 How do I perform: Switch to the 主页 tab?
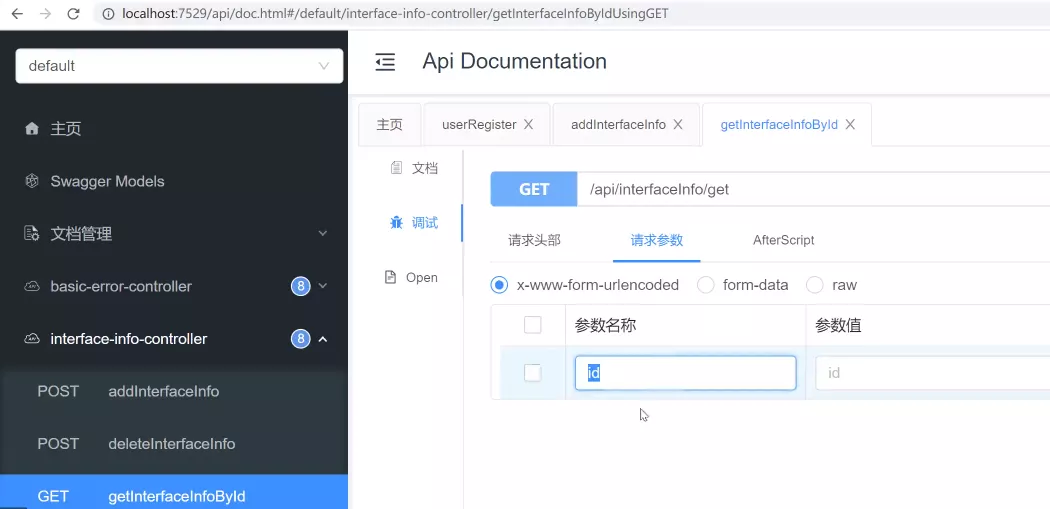[x=390, y=125]
